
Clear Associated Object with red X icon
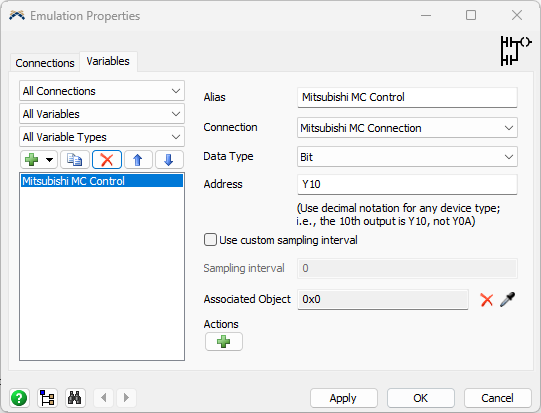486,299
